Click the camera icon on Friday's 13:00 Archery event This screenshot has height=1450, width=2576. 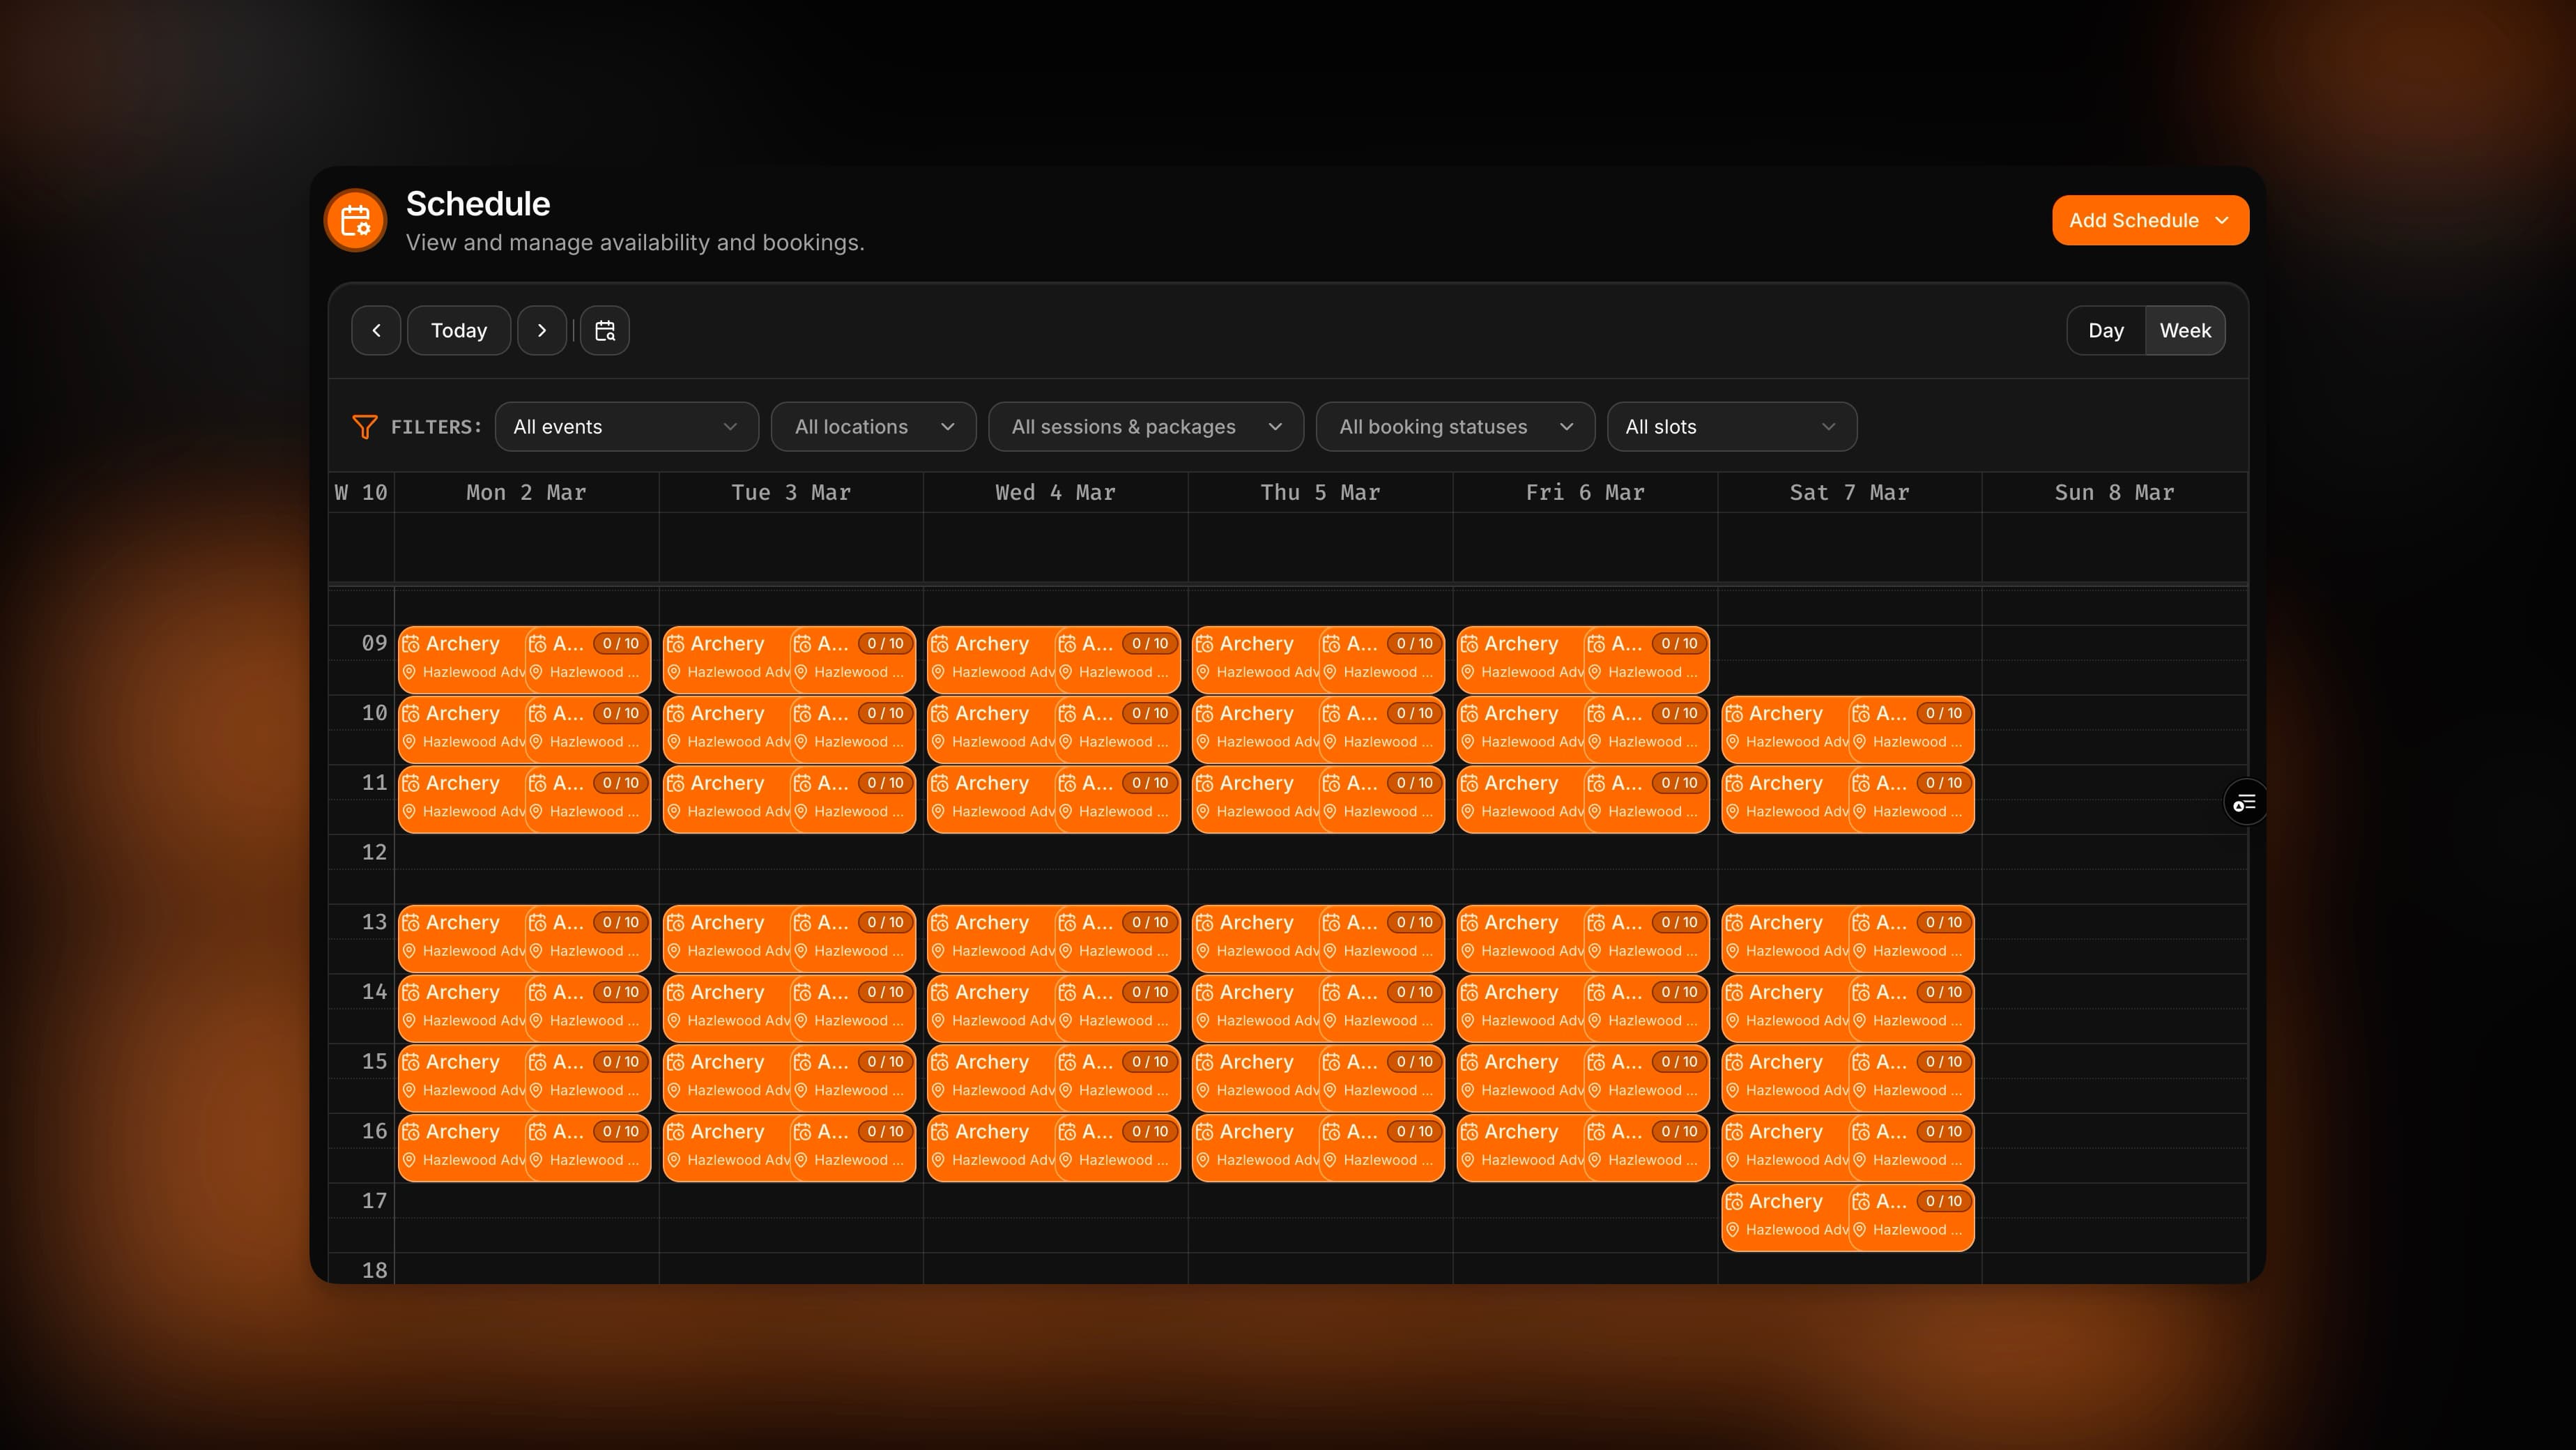(x=1470, y=922)
